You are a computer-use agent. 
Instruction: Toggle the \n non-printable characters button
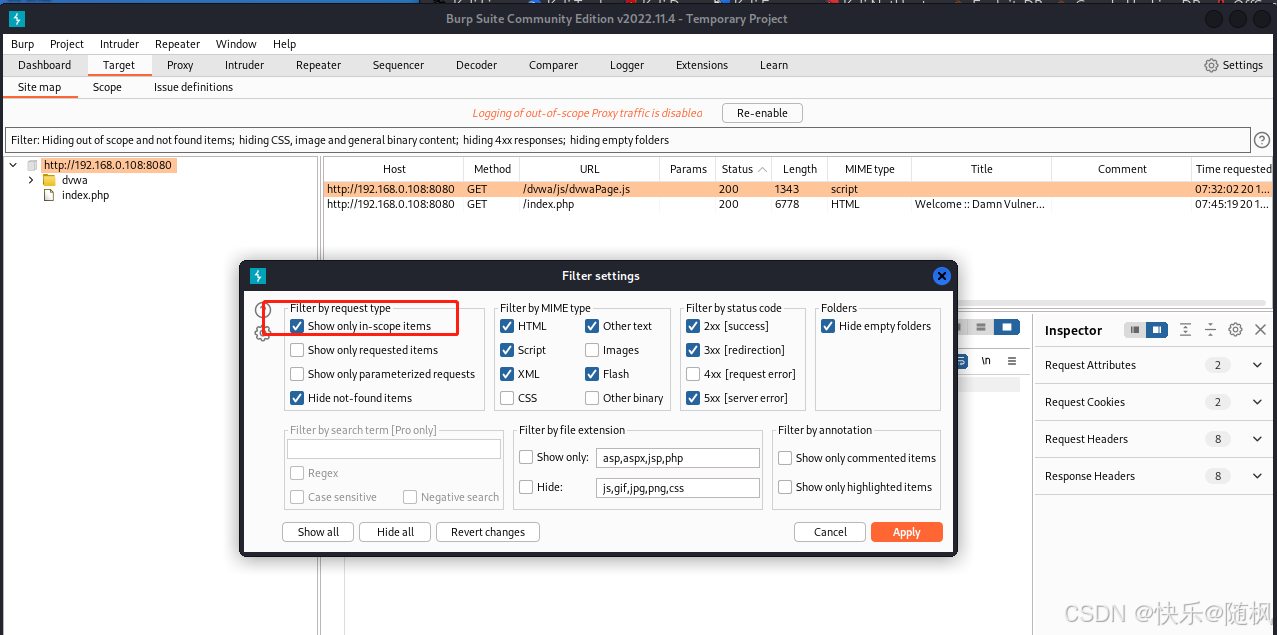pyautogui.click(x=986, y=361)
